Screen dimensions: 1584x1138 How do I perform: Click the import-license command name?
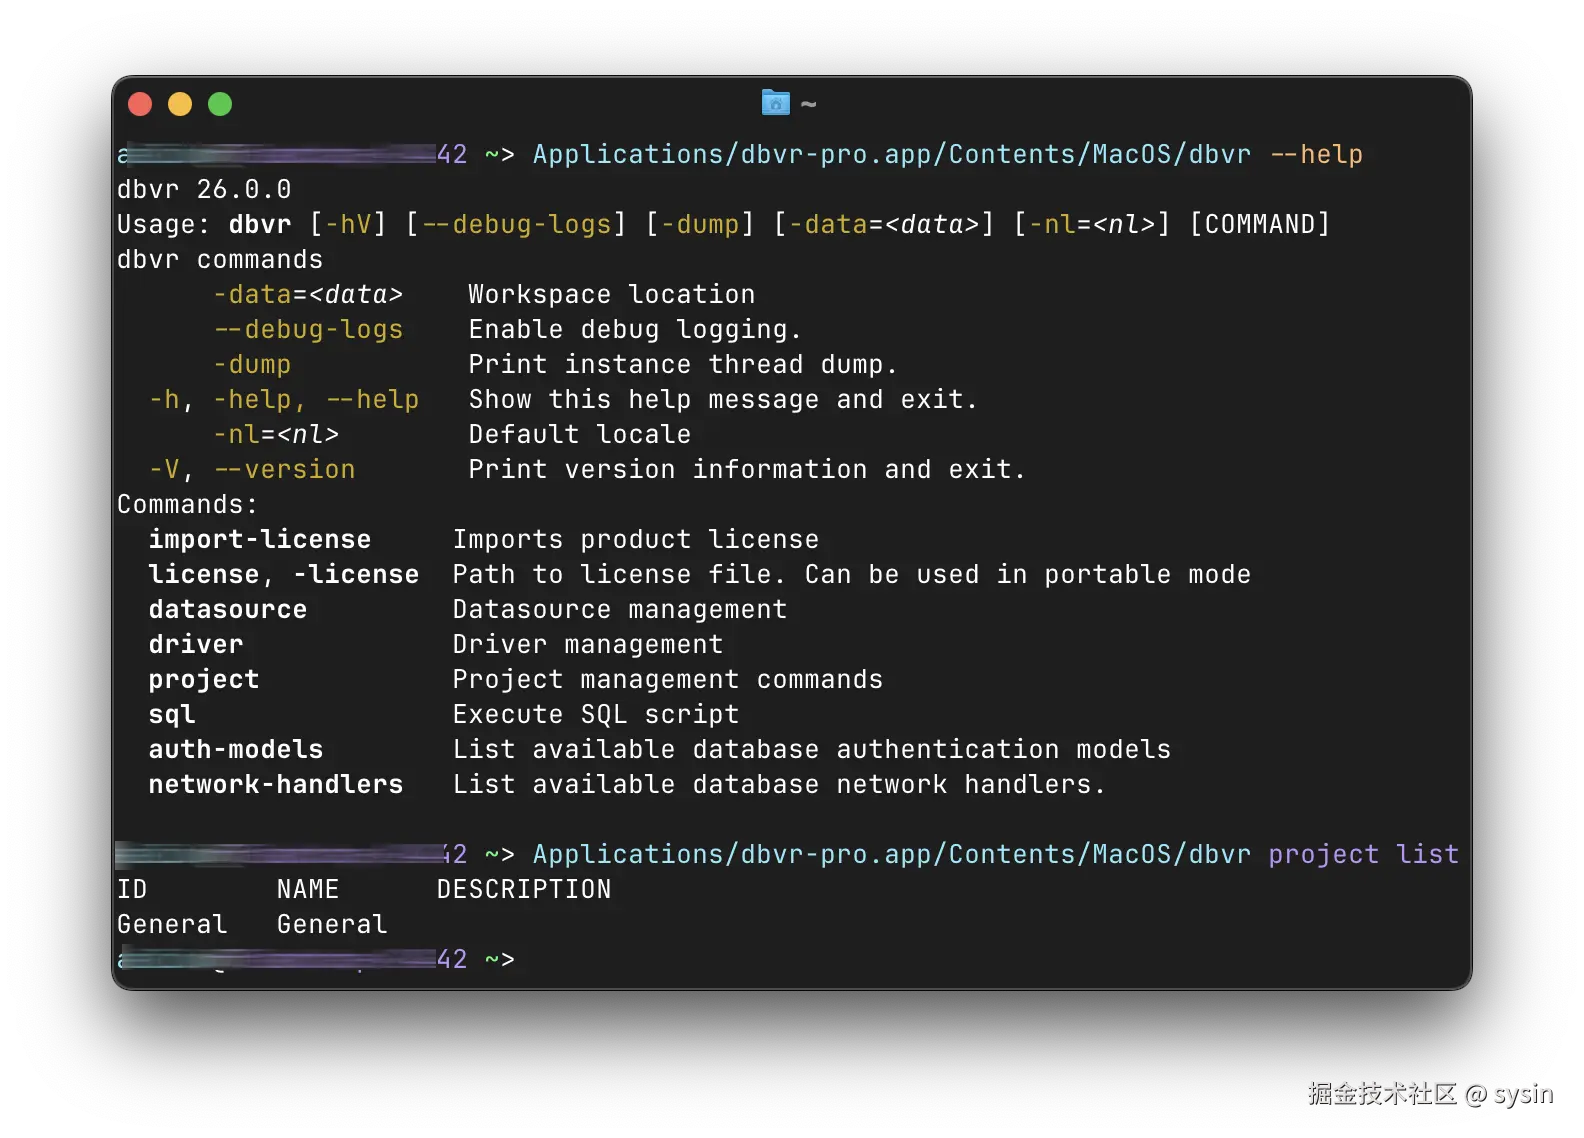pos(259,540)
